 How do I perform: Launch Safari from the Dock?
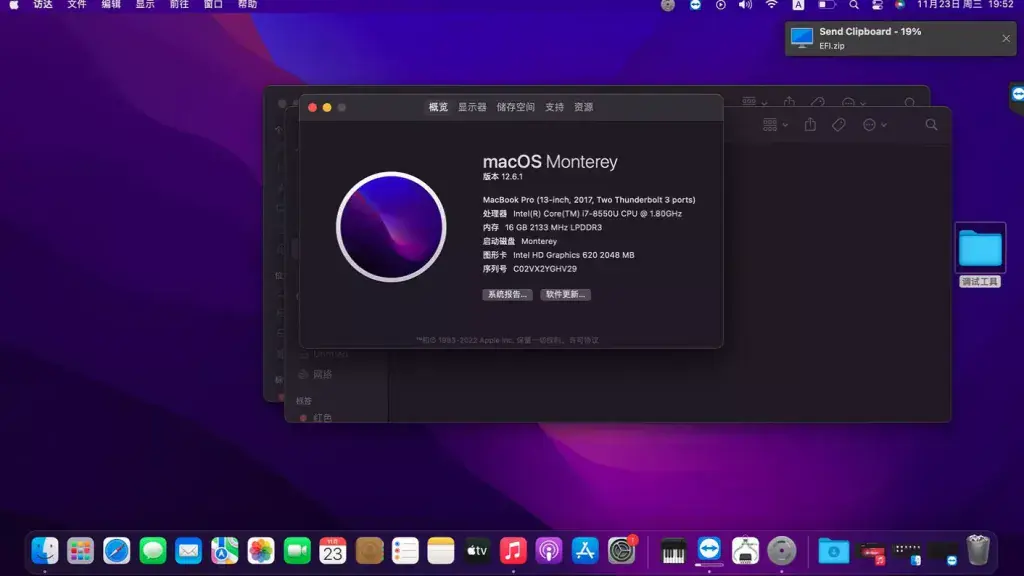(x=116, y=551)
